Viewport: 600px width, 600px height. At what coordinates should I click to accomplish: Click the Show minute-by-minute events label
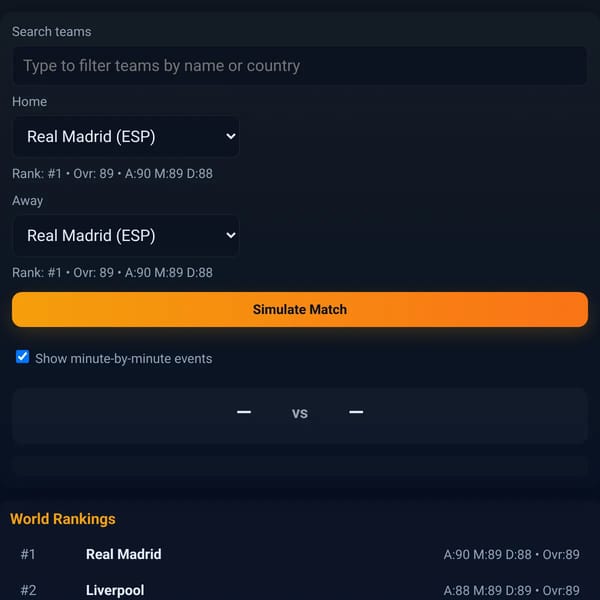(124, 359)
